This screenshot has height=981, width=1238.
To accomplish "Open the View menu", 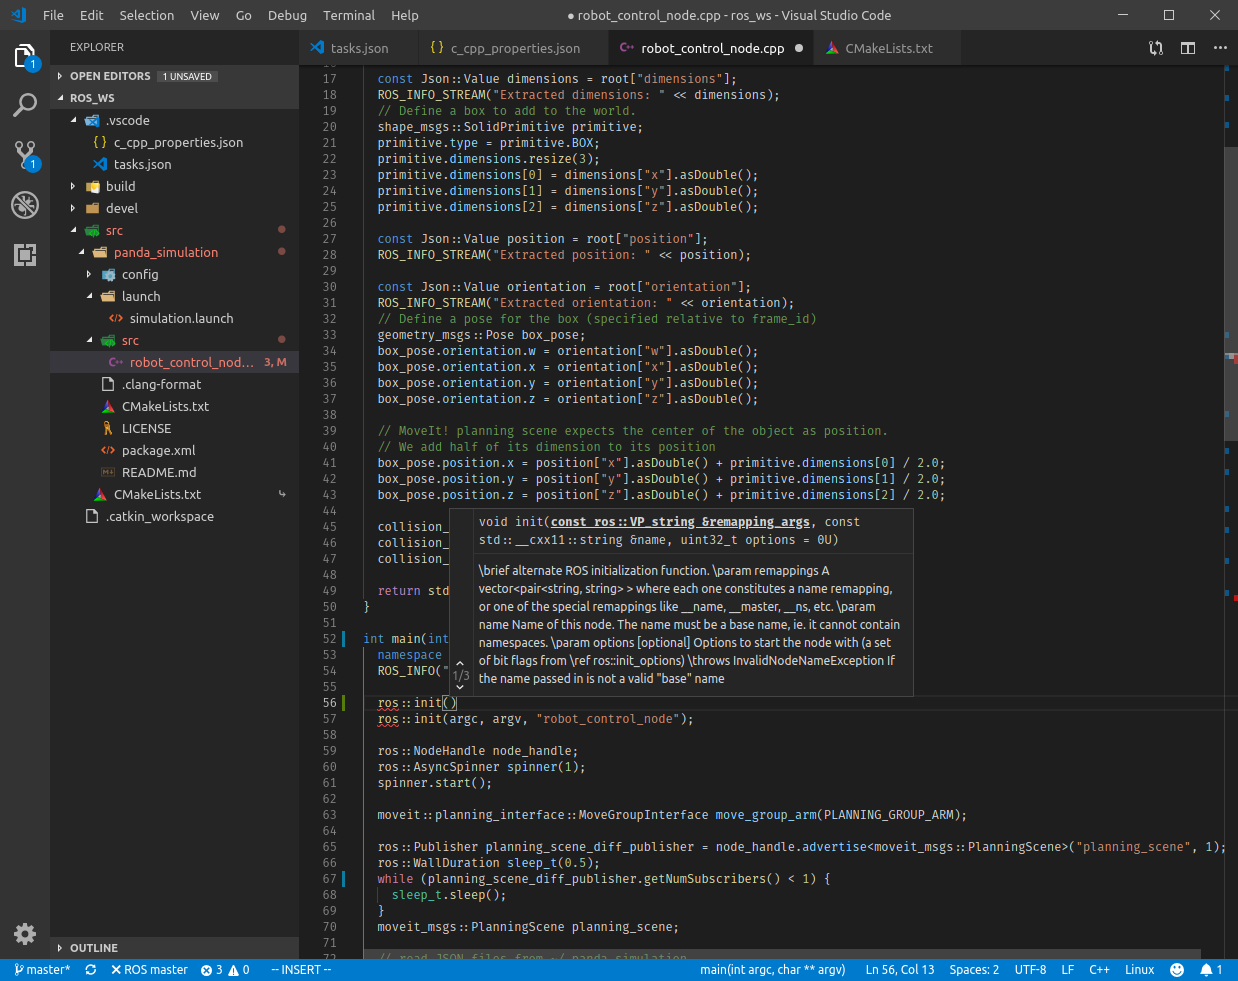I will [x=205, y=15].
